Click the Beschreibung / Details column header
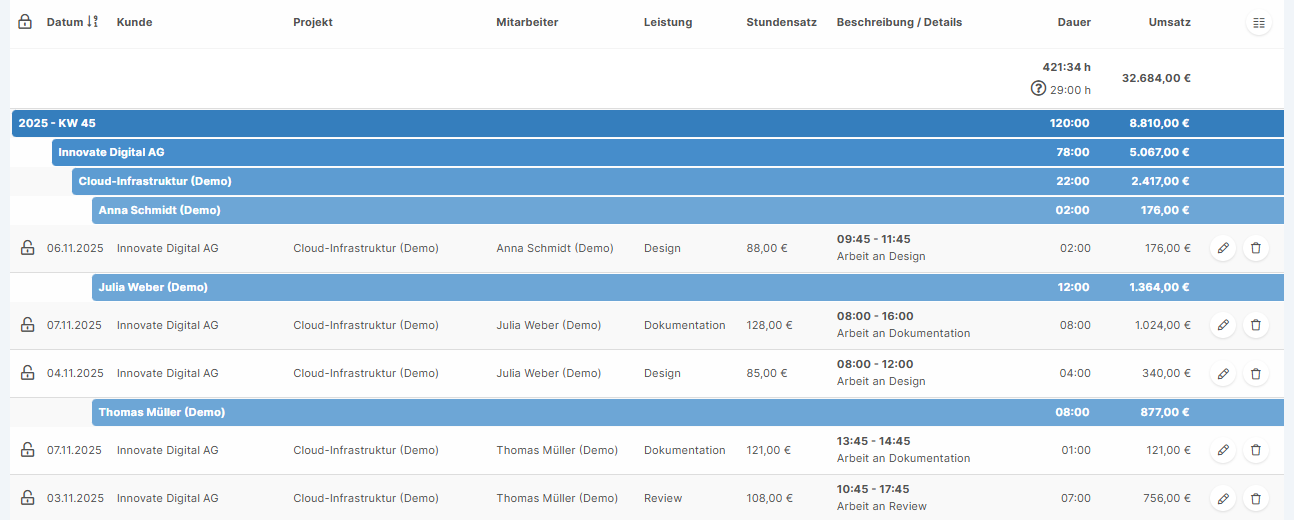Image resolution: width=1294 pixels, height=520 pixels. [899, 22]
